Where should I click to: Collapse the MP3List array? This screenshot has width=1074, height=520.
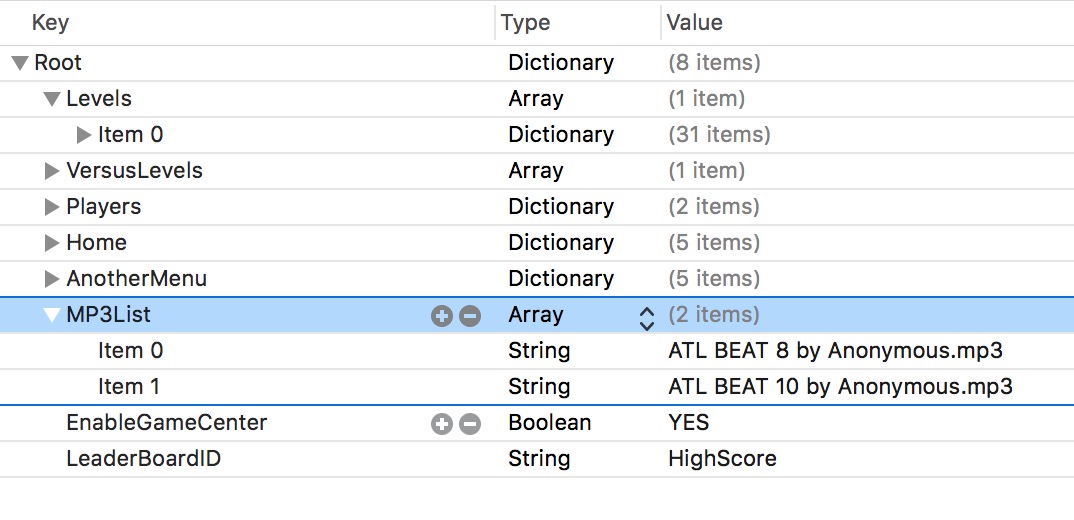pos(52,315)
